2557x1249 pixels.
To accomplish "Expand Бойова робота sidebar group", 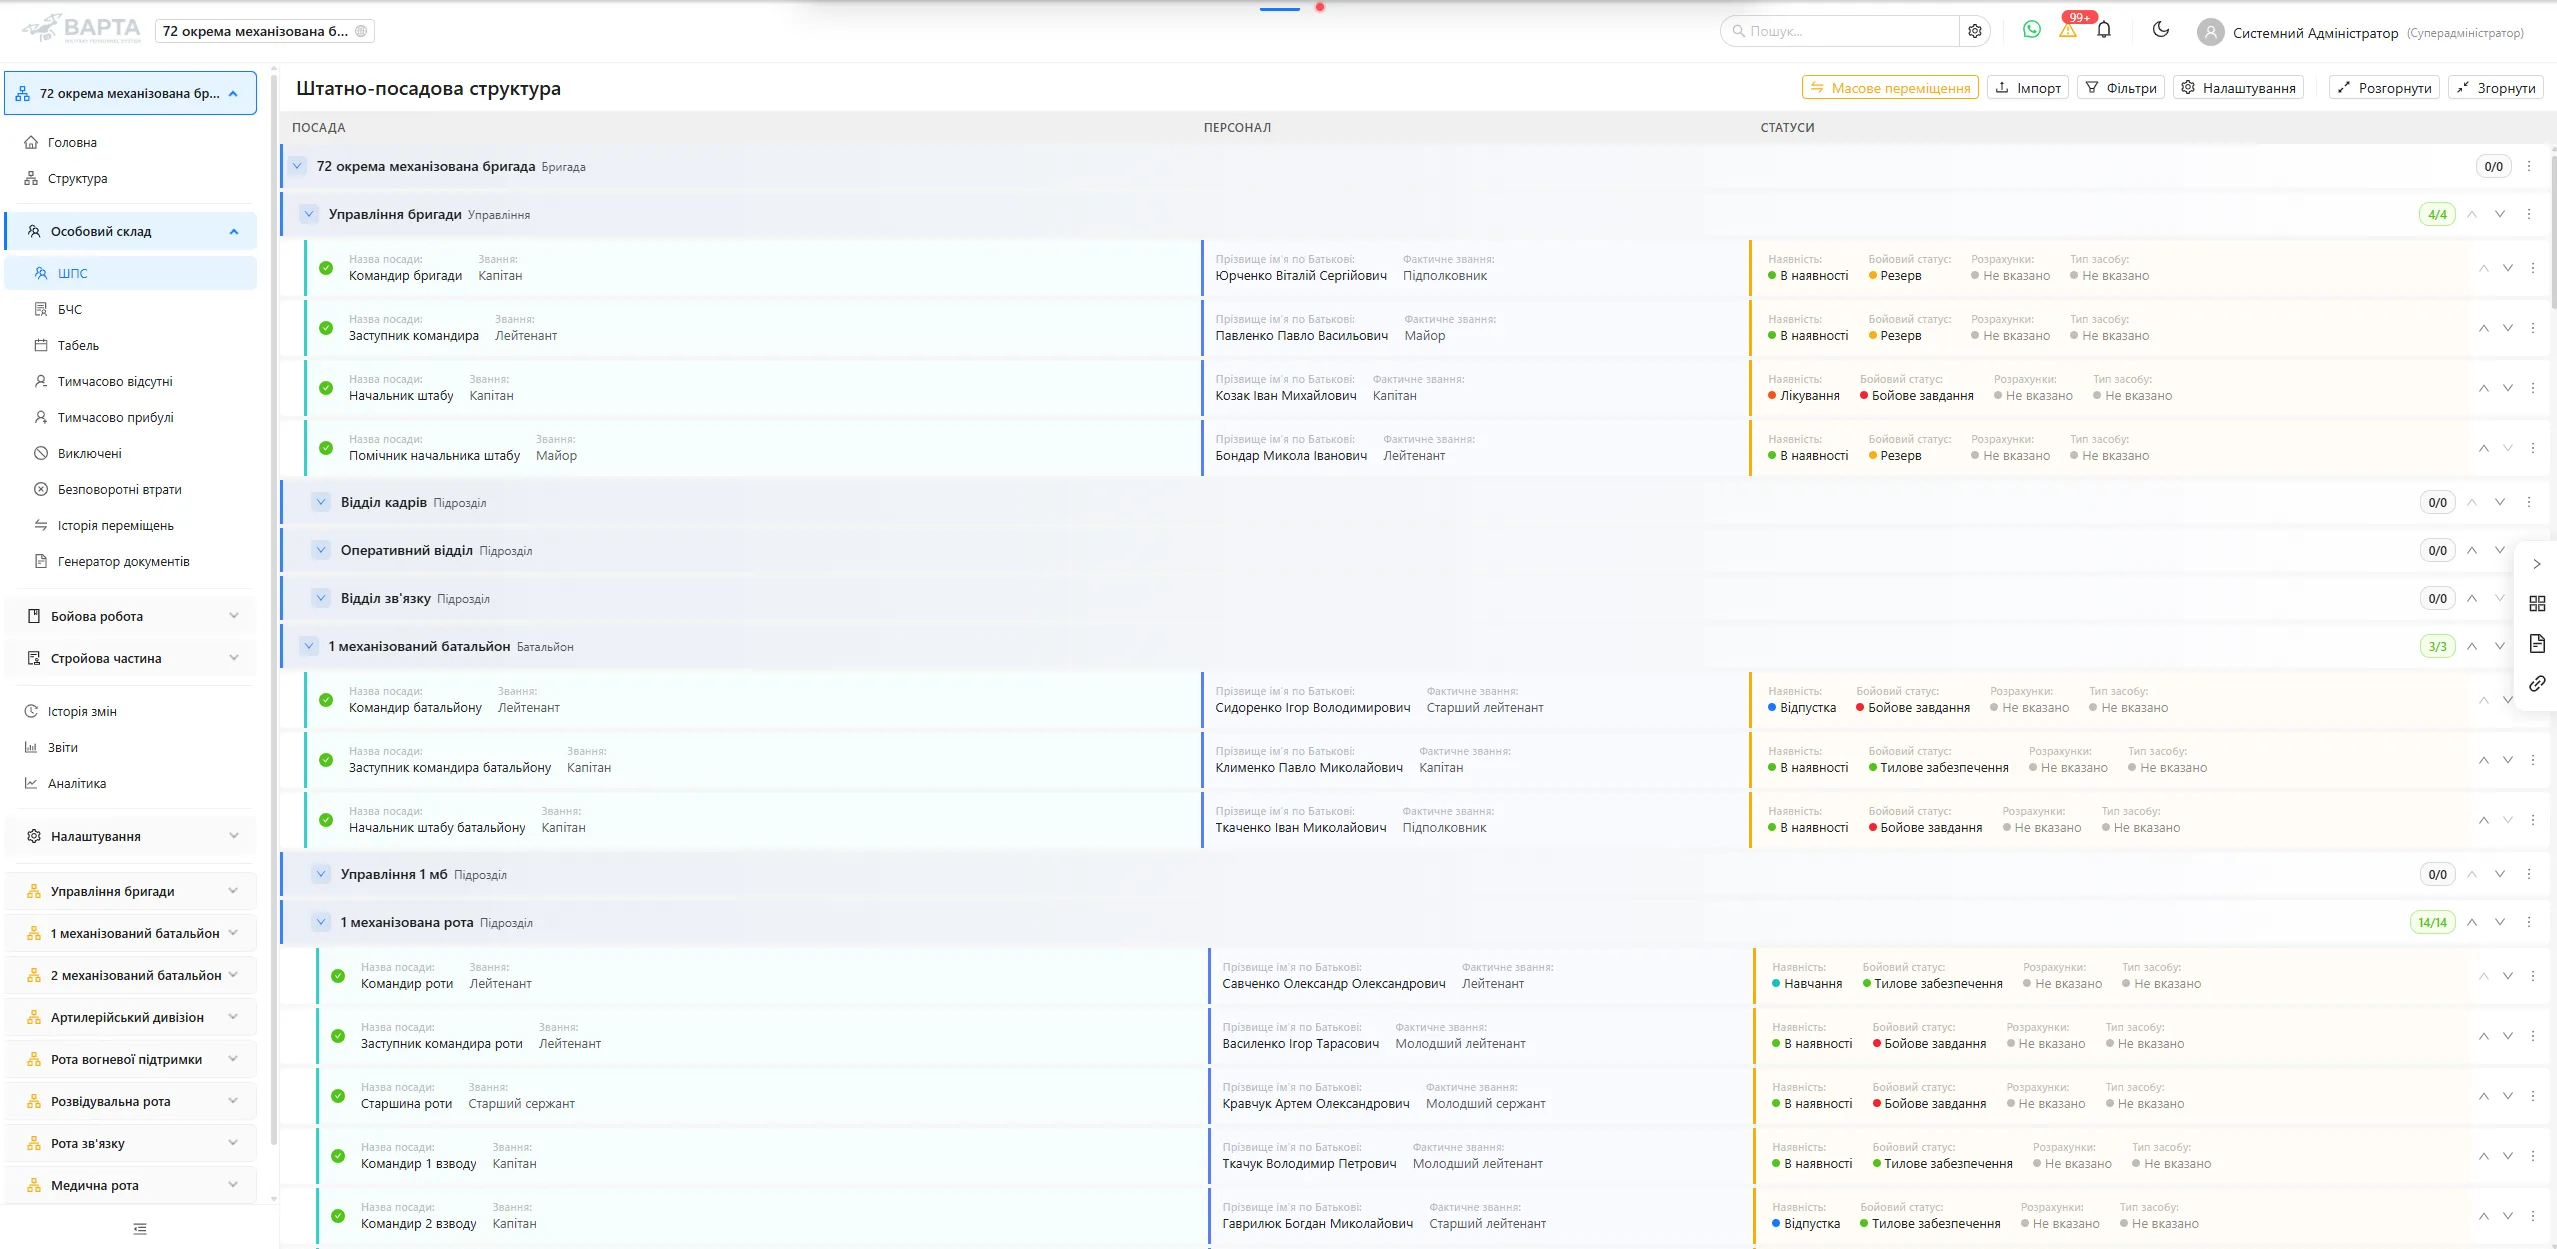I will 130,616.
